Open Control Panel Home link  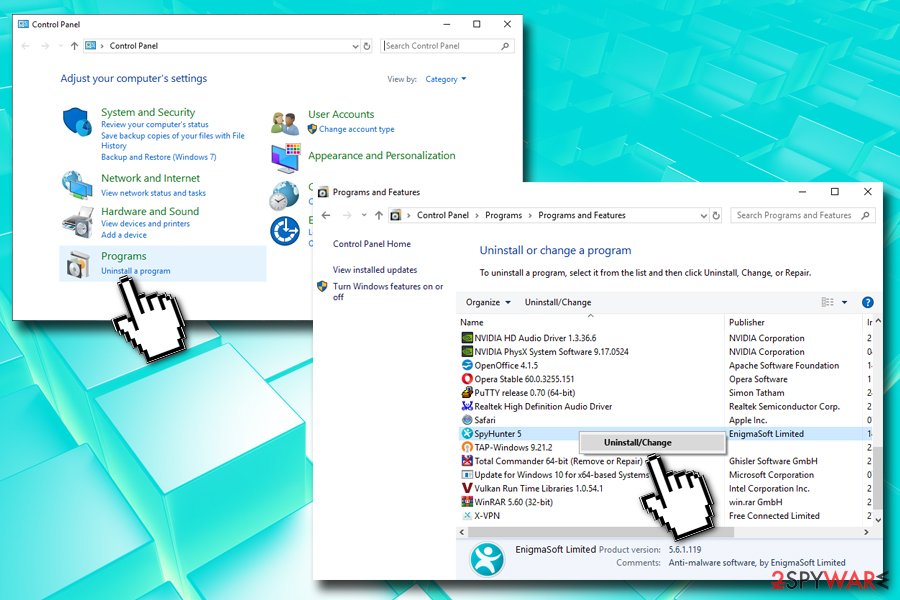tap(371, 244)
